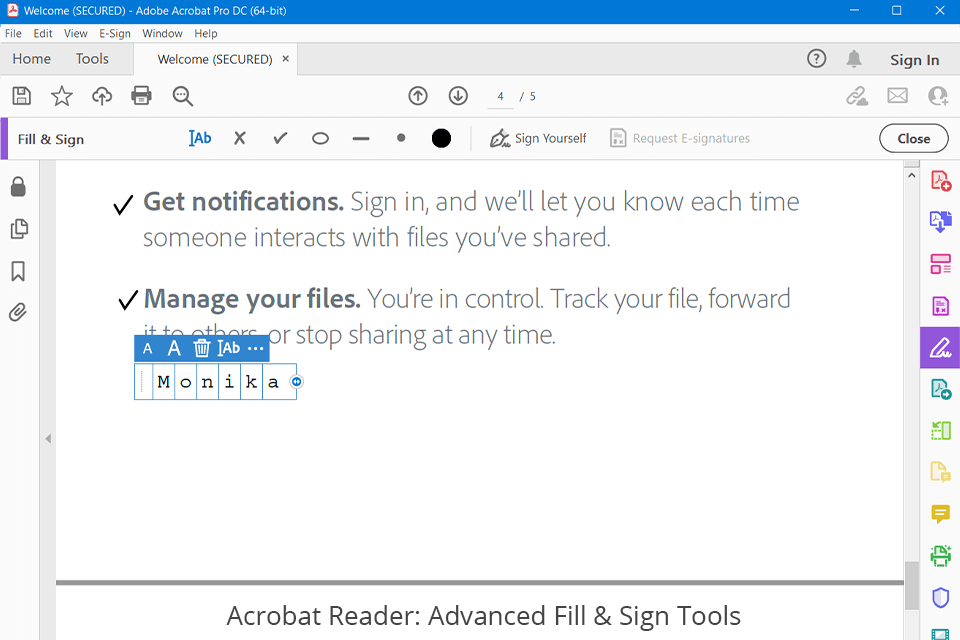Open Create PDF tool in right pane

[940, 181]
